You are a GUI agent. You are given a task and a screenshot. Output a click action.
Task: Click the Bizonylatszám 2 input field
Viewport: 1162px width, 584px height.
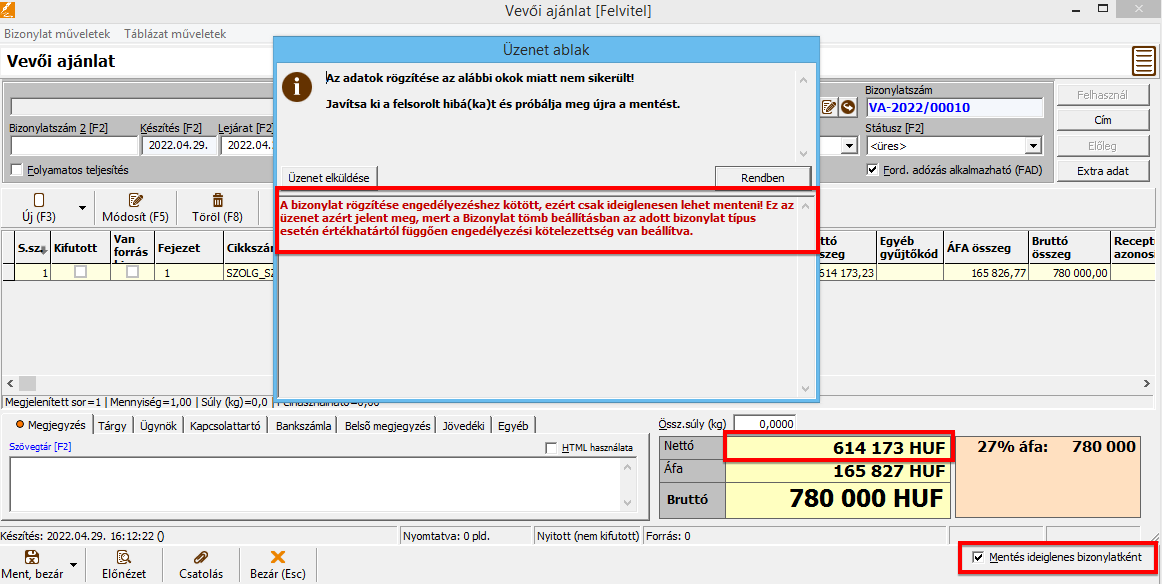point(72,146)
